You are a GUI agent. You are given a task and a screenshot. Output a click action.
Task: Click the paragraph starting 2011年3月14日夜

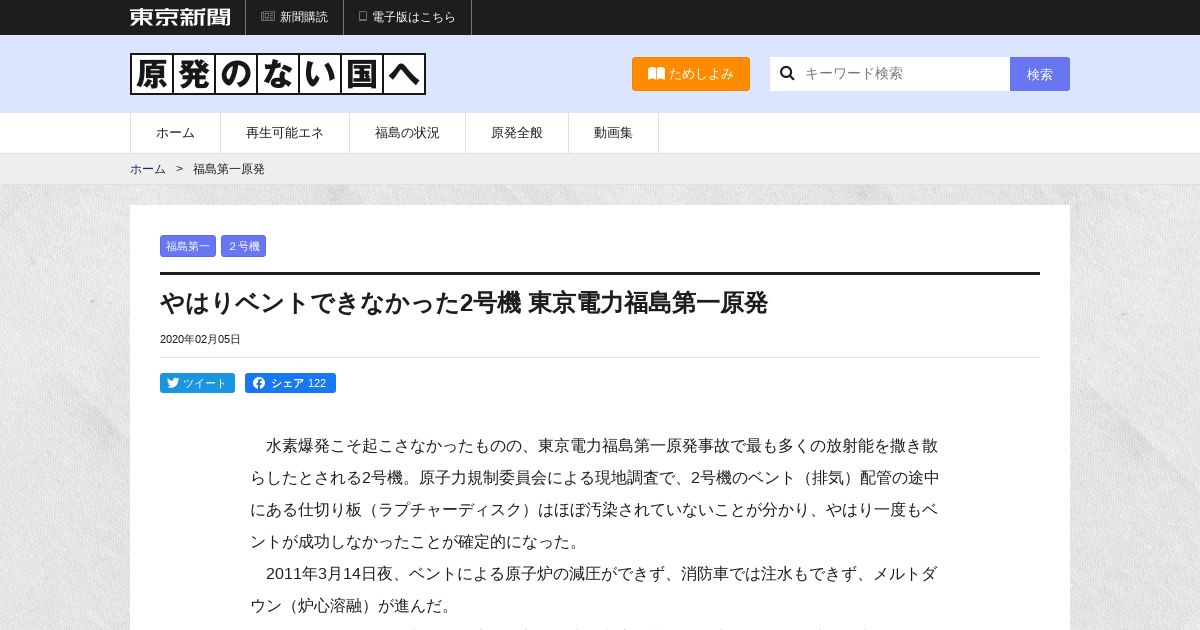pyautogui.click(x=595, y=590)
